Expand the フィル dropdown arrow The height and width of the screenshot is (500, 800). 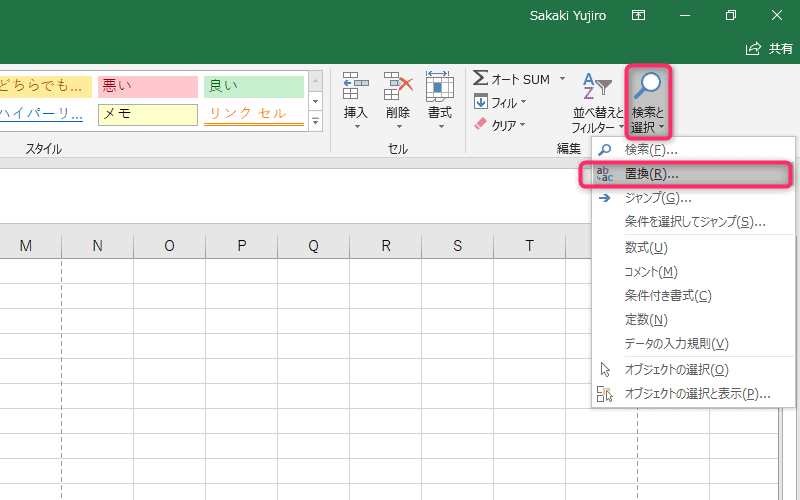click(523, 102)
